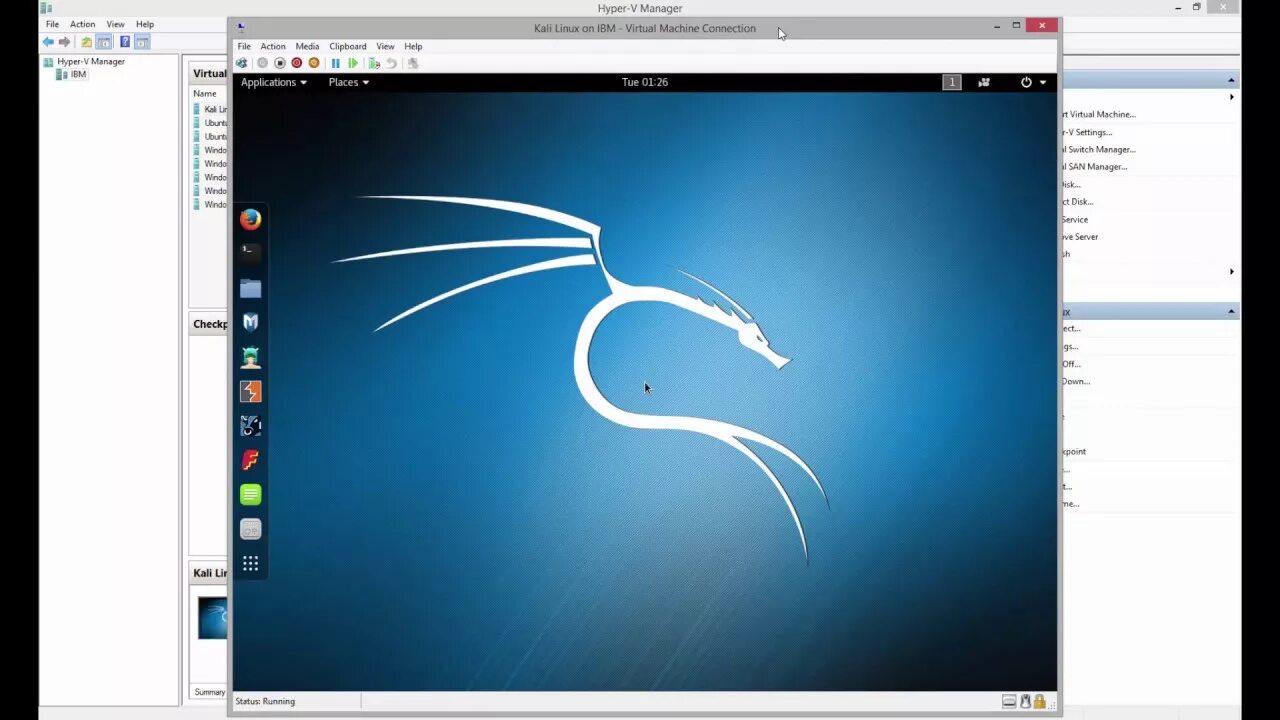
Task: Turn off the VM with the black stop icon
Action: pos(280,63)
